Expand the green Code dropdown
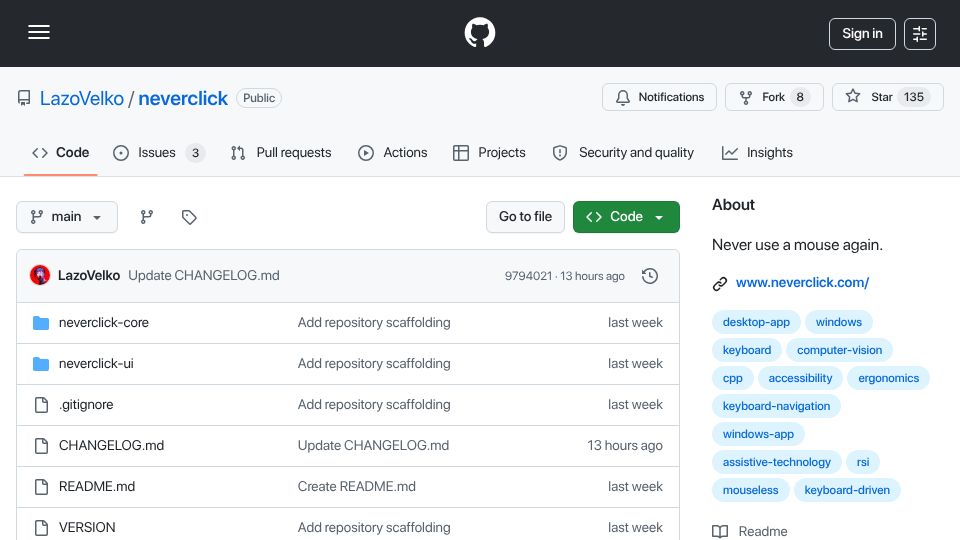Image resolution: width=960 pixels, height=540 pixels. pyautogui.click(x=626, y=217)
